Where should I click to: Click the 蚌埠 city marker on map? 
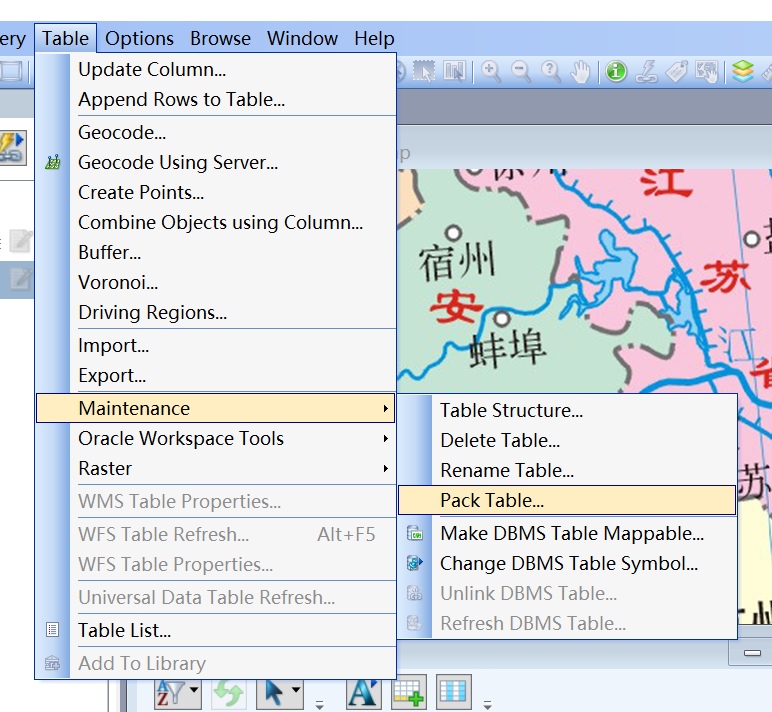point(502,319)
